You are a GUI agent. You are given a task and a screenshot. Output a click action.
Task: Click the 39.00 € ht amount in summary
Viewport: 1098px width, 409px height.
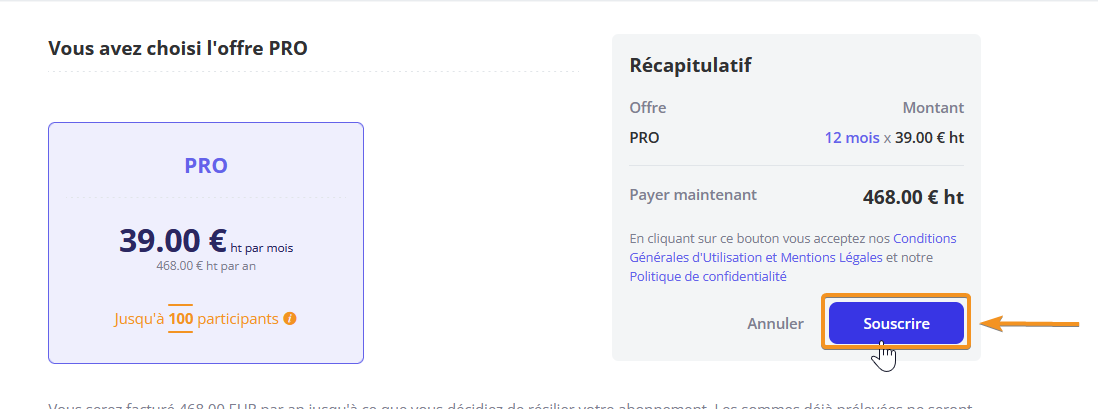click(x=929, y=138)
